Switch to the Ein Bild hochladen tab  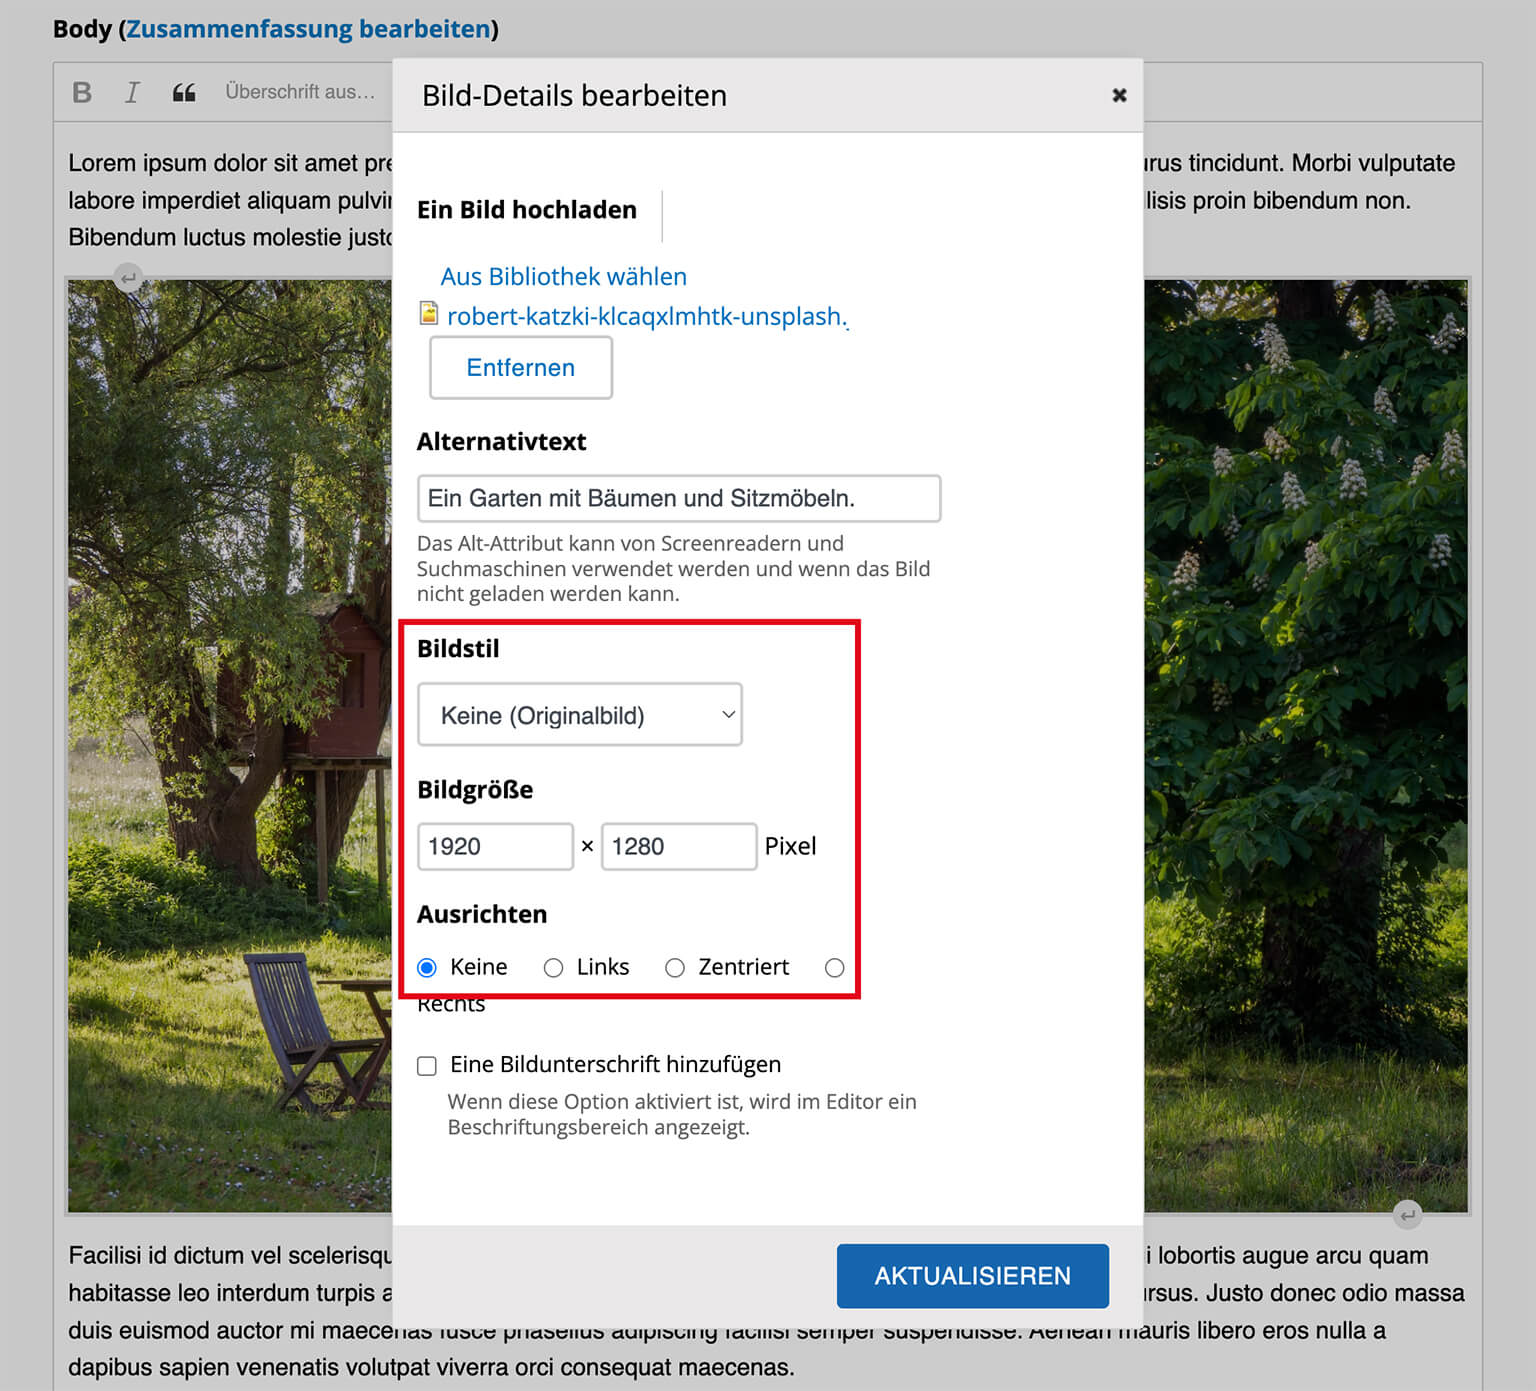point(527,210)
